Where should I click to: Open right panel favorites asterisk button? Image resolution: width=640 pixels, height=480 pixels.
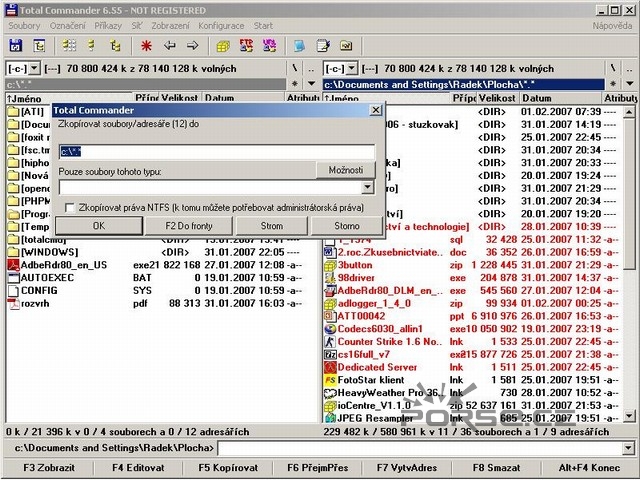(613, 84)
